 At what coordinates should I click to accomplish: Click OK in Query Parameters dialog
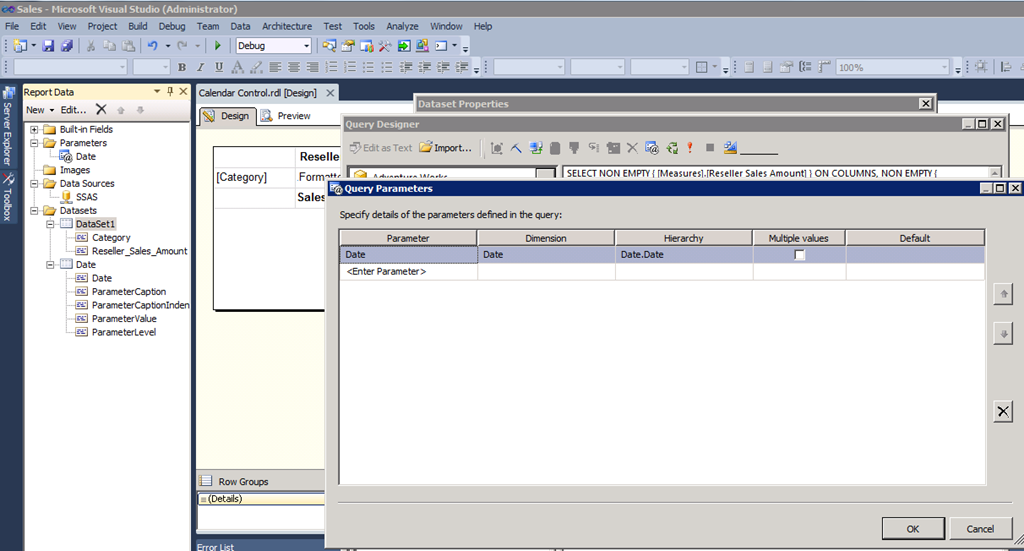[912, 528]
